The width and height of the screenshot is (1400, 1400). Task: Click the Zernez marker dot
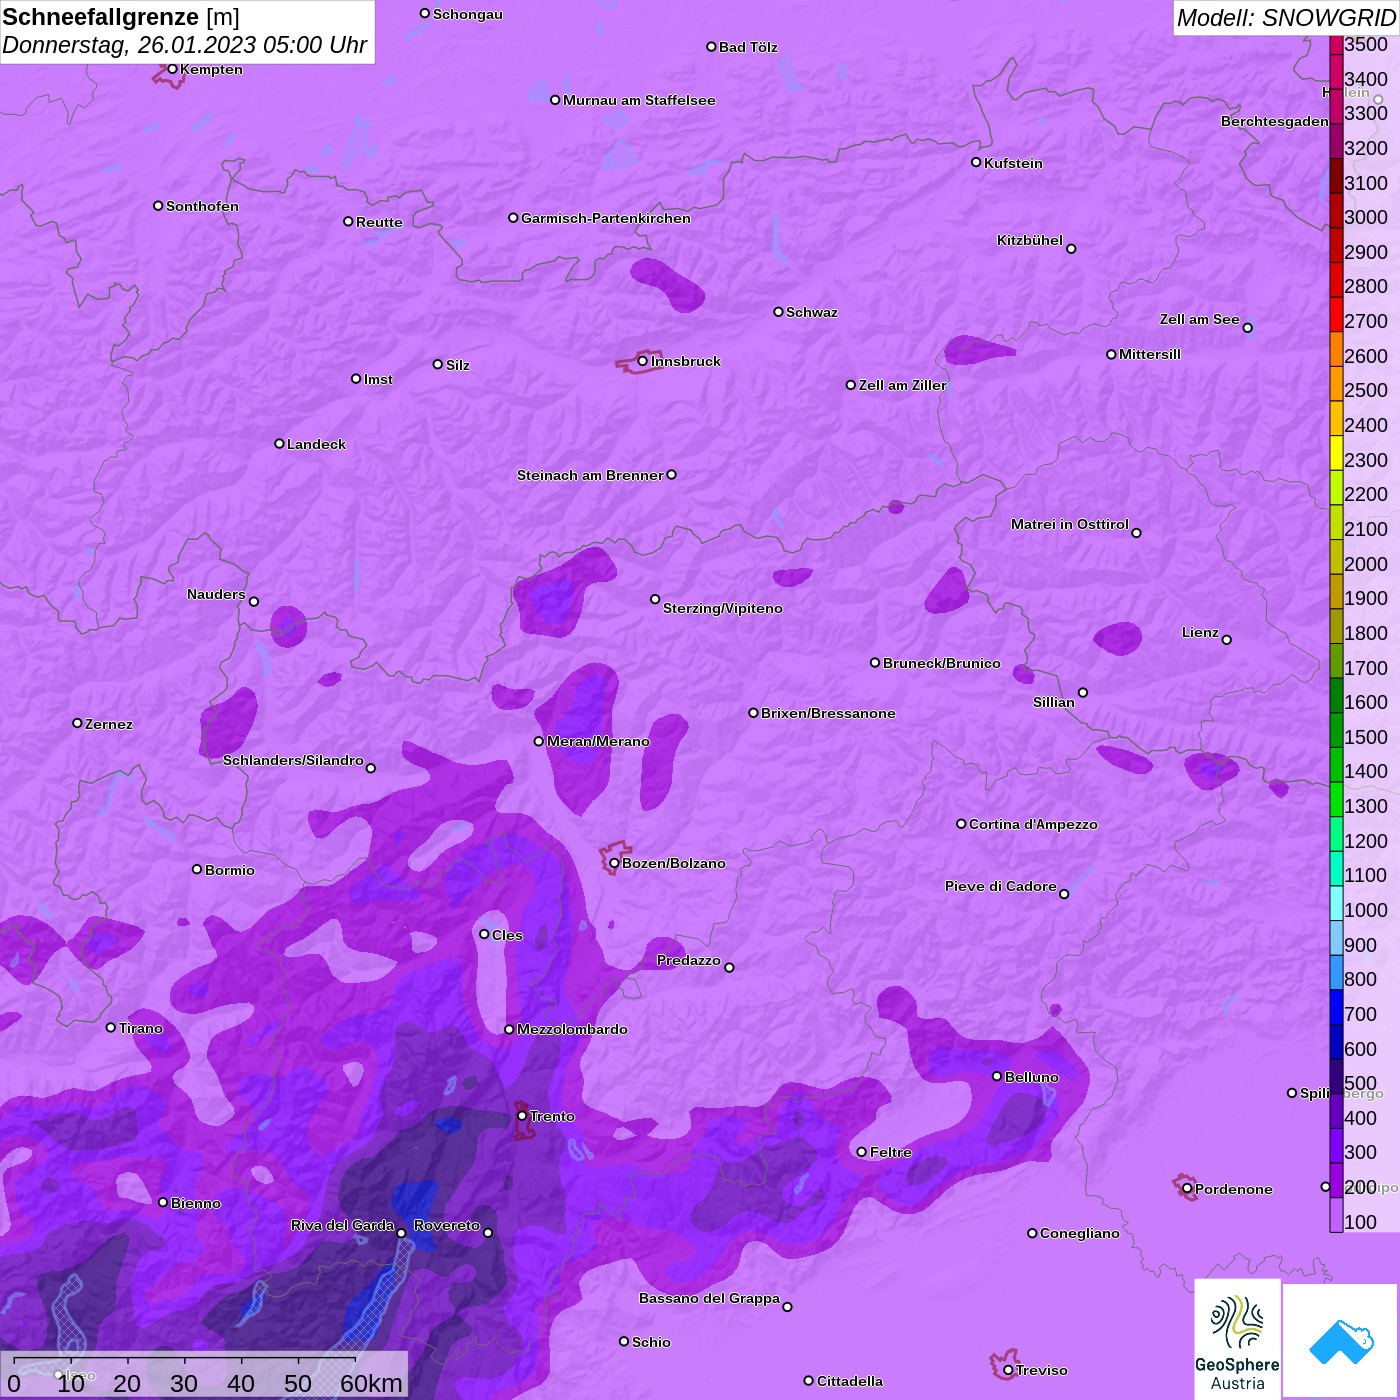[77, 723]
